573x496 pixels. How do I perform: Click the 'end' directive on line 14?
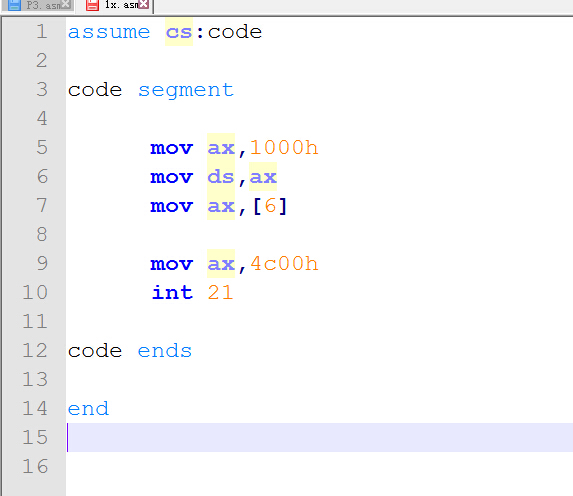point(88,409)
